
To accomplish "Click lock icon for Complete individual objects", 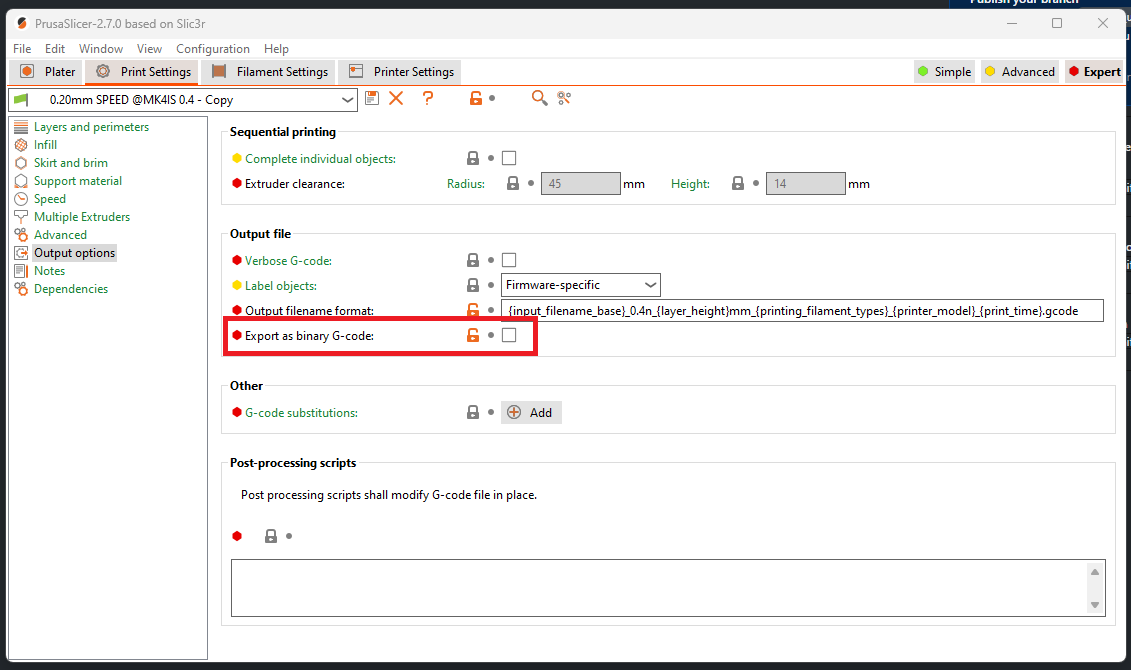I will pyautogui.click(x=473, y=158).
